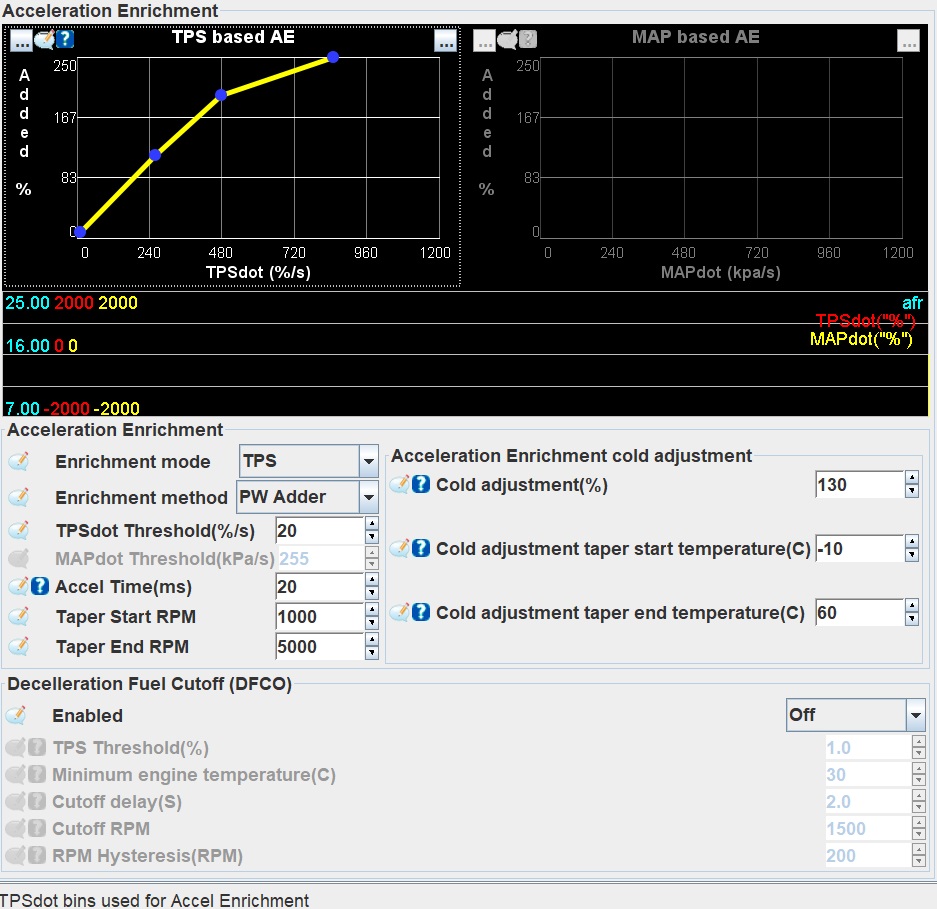Click the '25.00' afr maximum value
This screenshot has height=909, width=937.
[27, 303]
